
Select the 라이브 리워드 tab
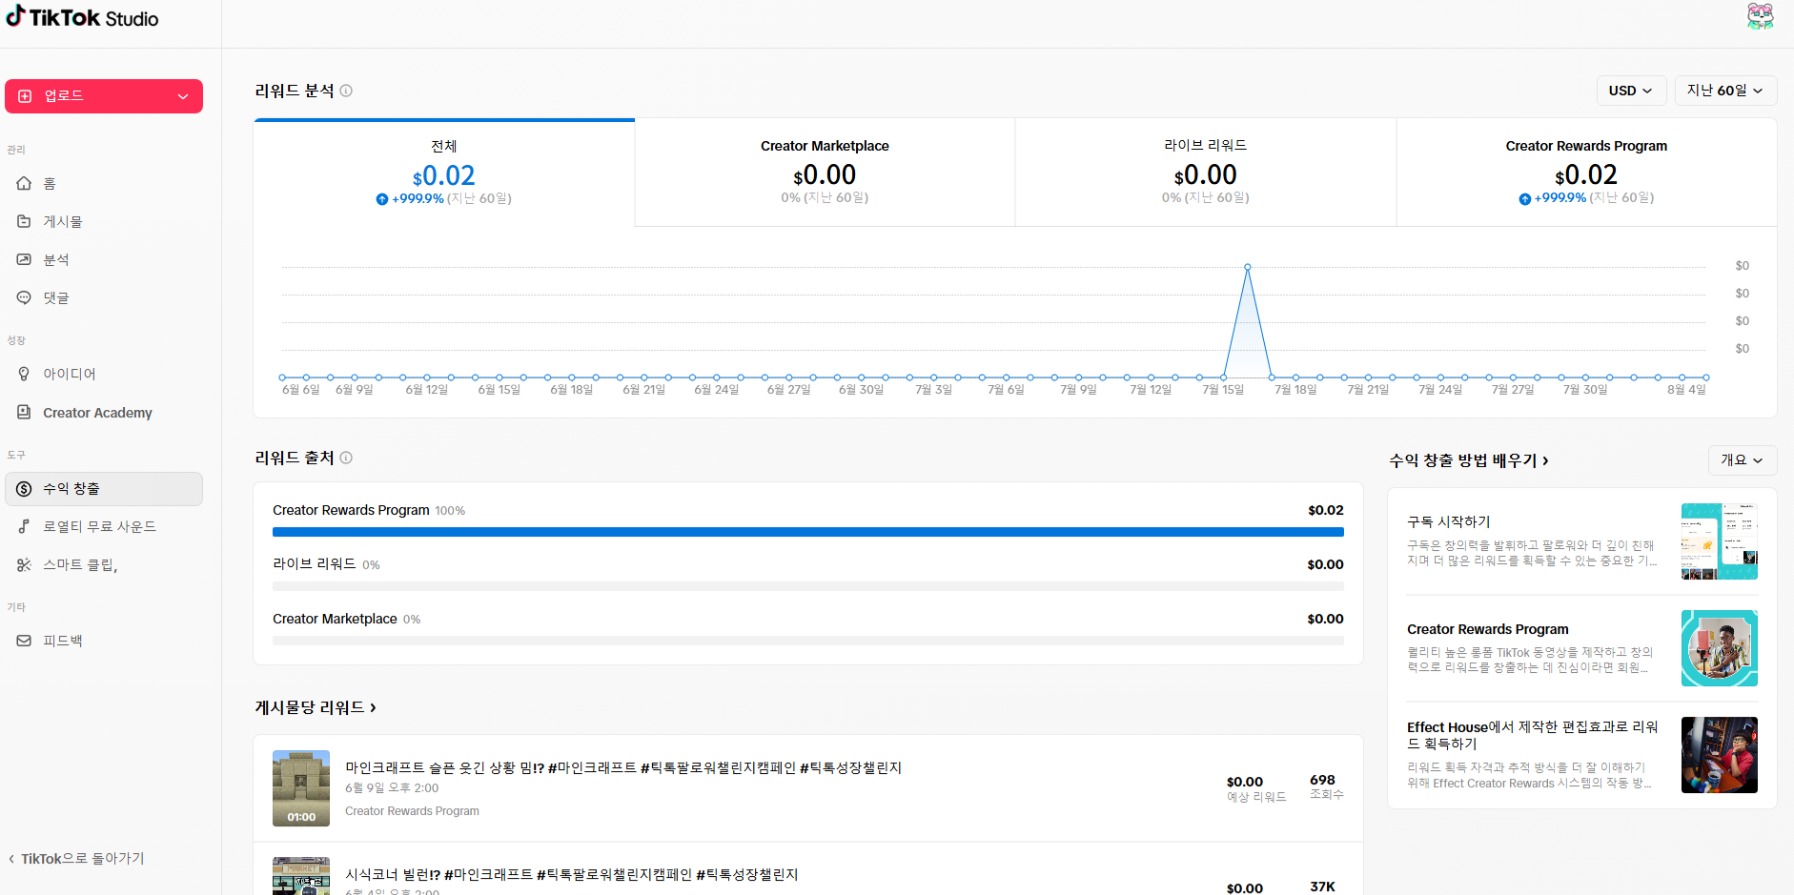pos(1206,173)
